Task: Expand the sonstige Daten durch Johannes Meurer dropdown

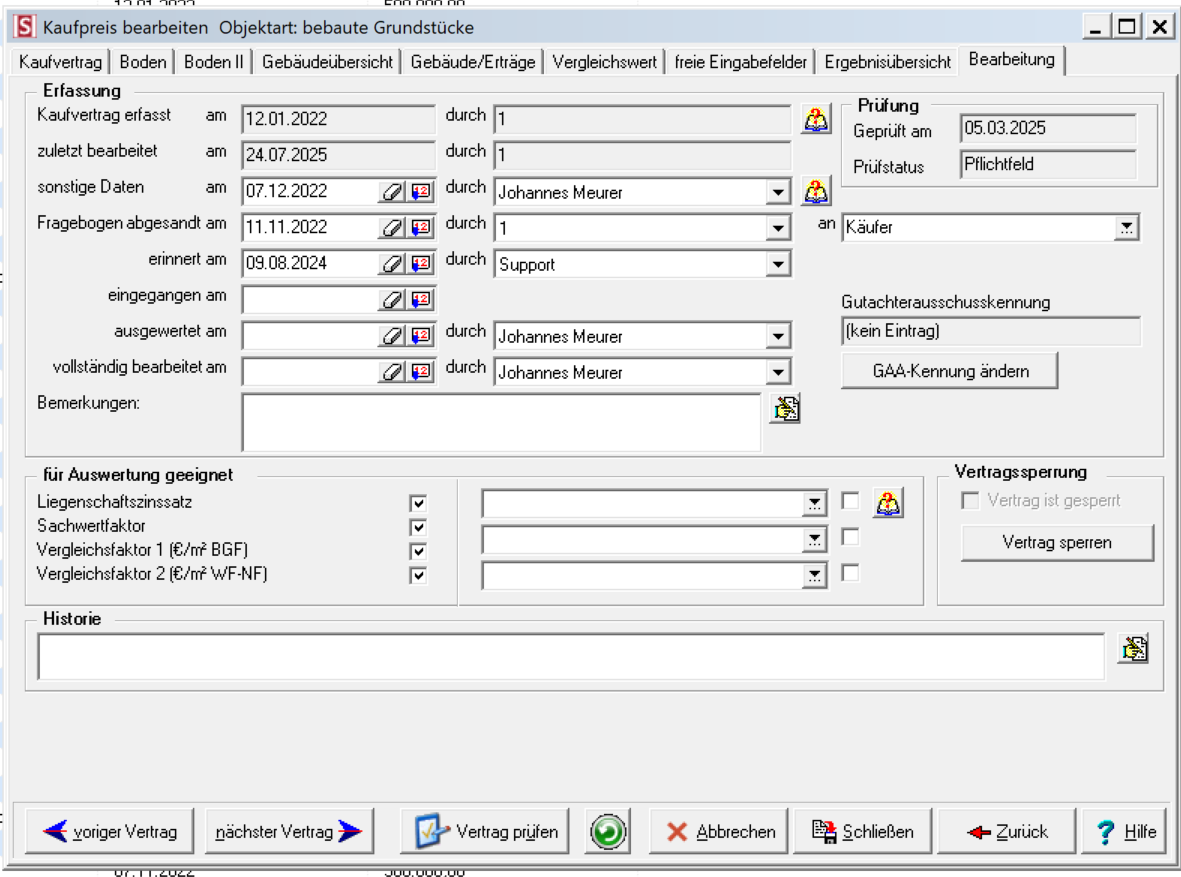Action: tap(778, 192)
